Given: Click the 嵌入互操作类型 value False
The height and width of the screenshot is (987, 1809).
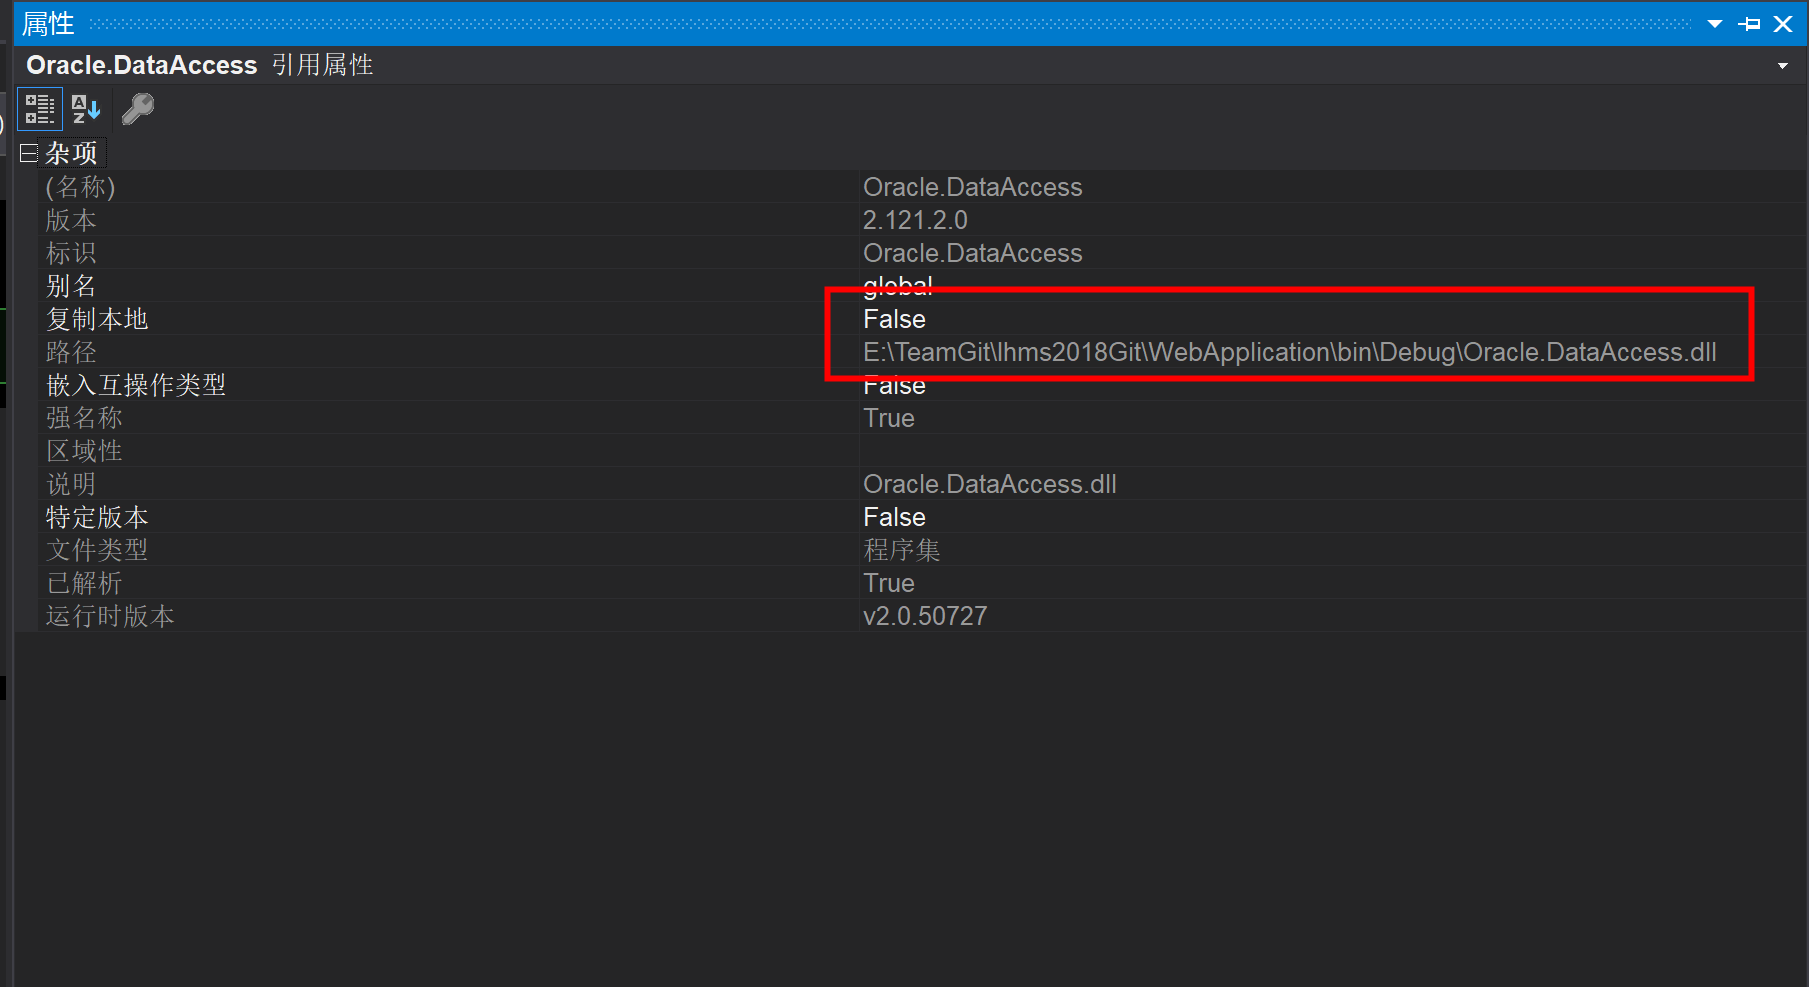Looking at the screenshot, I should coord(894,385).
